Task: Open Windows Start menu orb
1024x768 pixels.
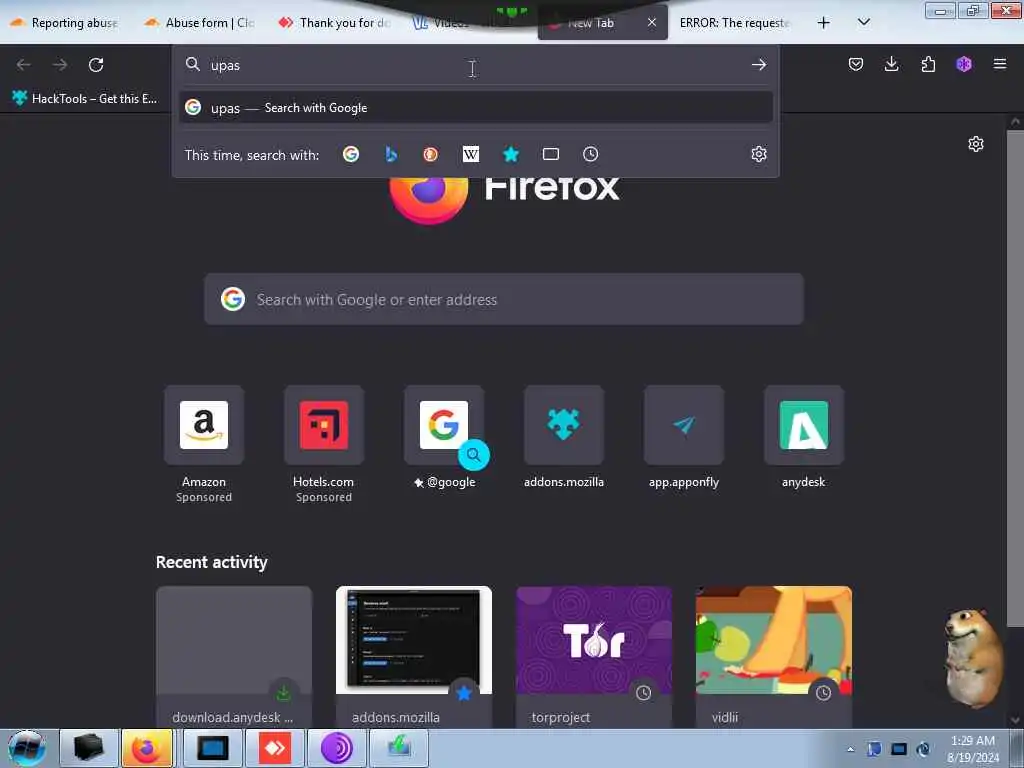Action: pyautogui.click(x=27, y=748)
